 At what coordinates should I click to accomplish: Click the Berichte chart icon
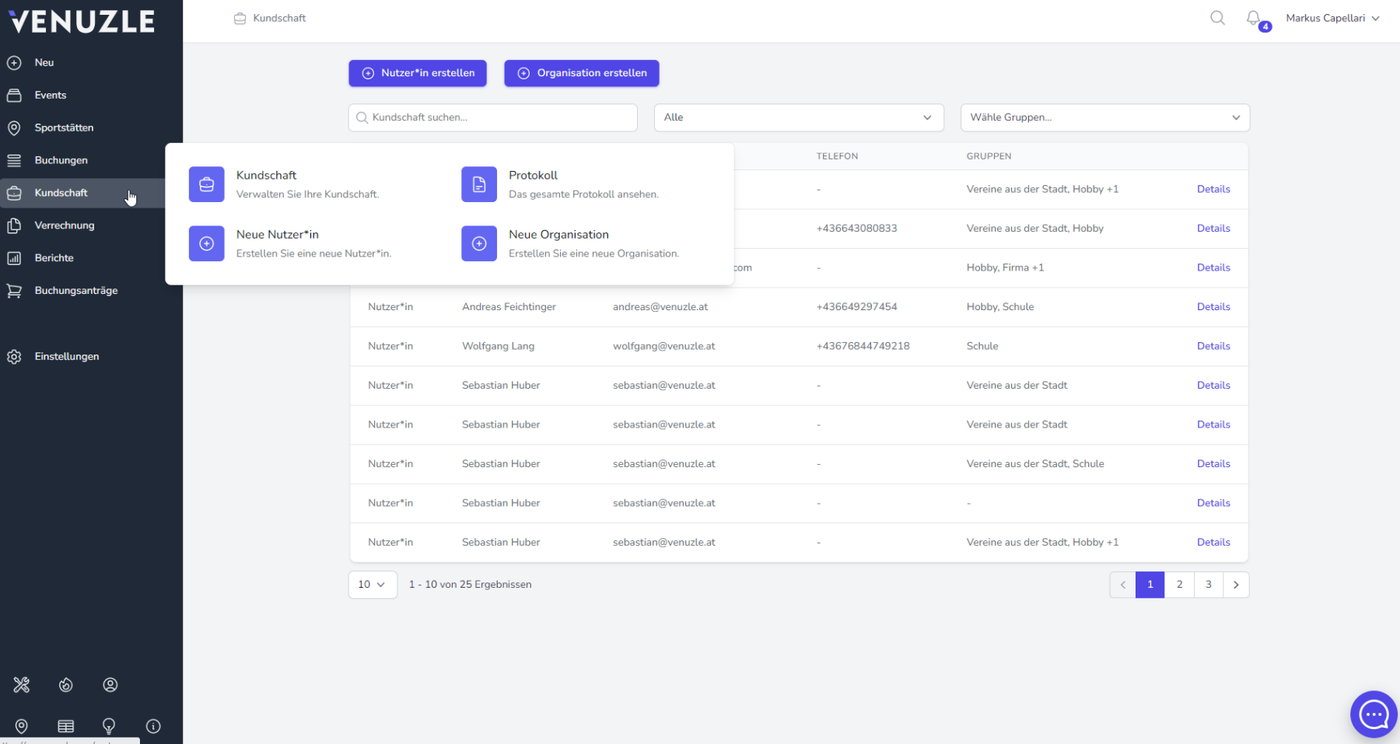point(14,258)
